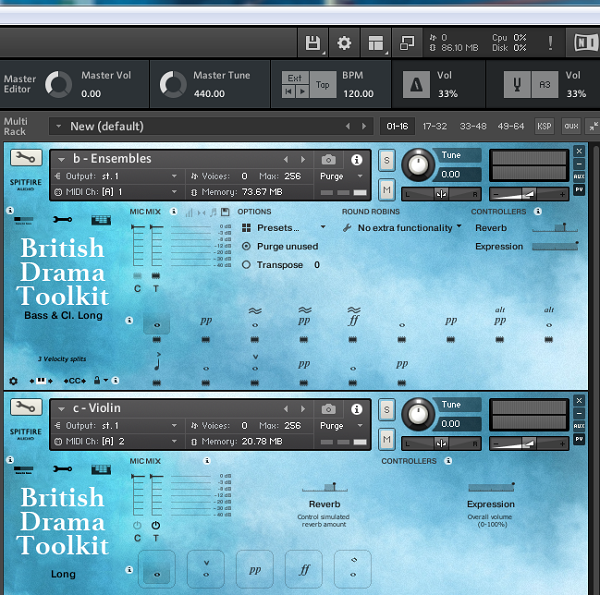Open MIDI Ch dropdown in c - Violin
The height and width of the screenshot is (595, 600).
click(116, 441)
